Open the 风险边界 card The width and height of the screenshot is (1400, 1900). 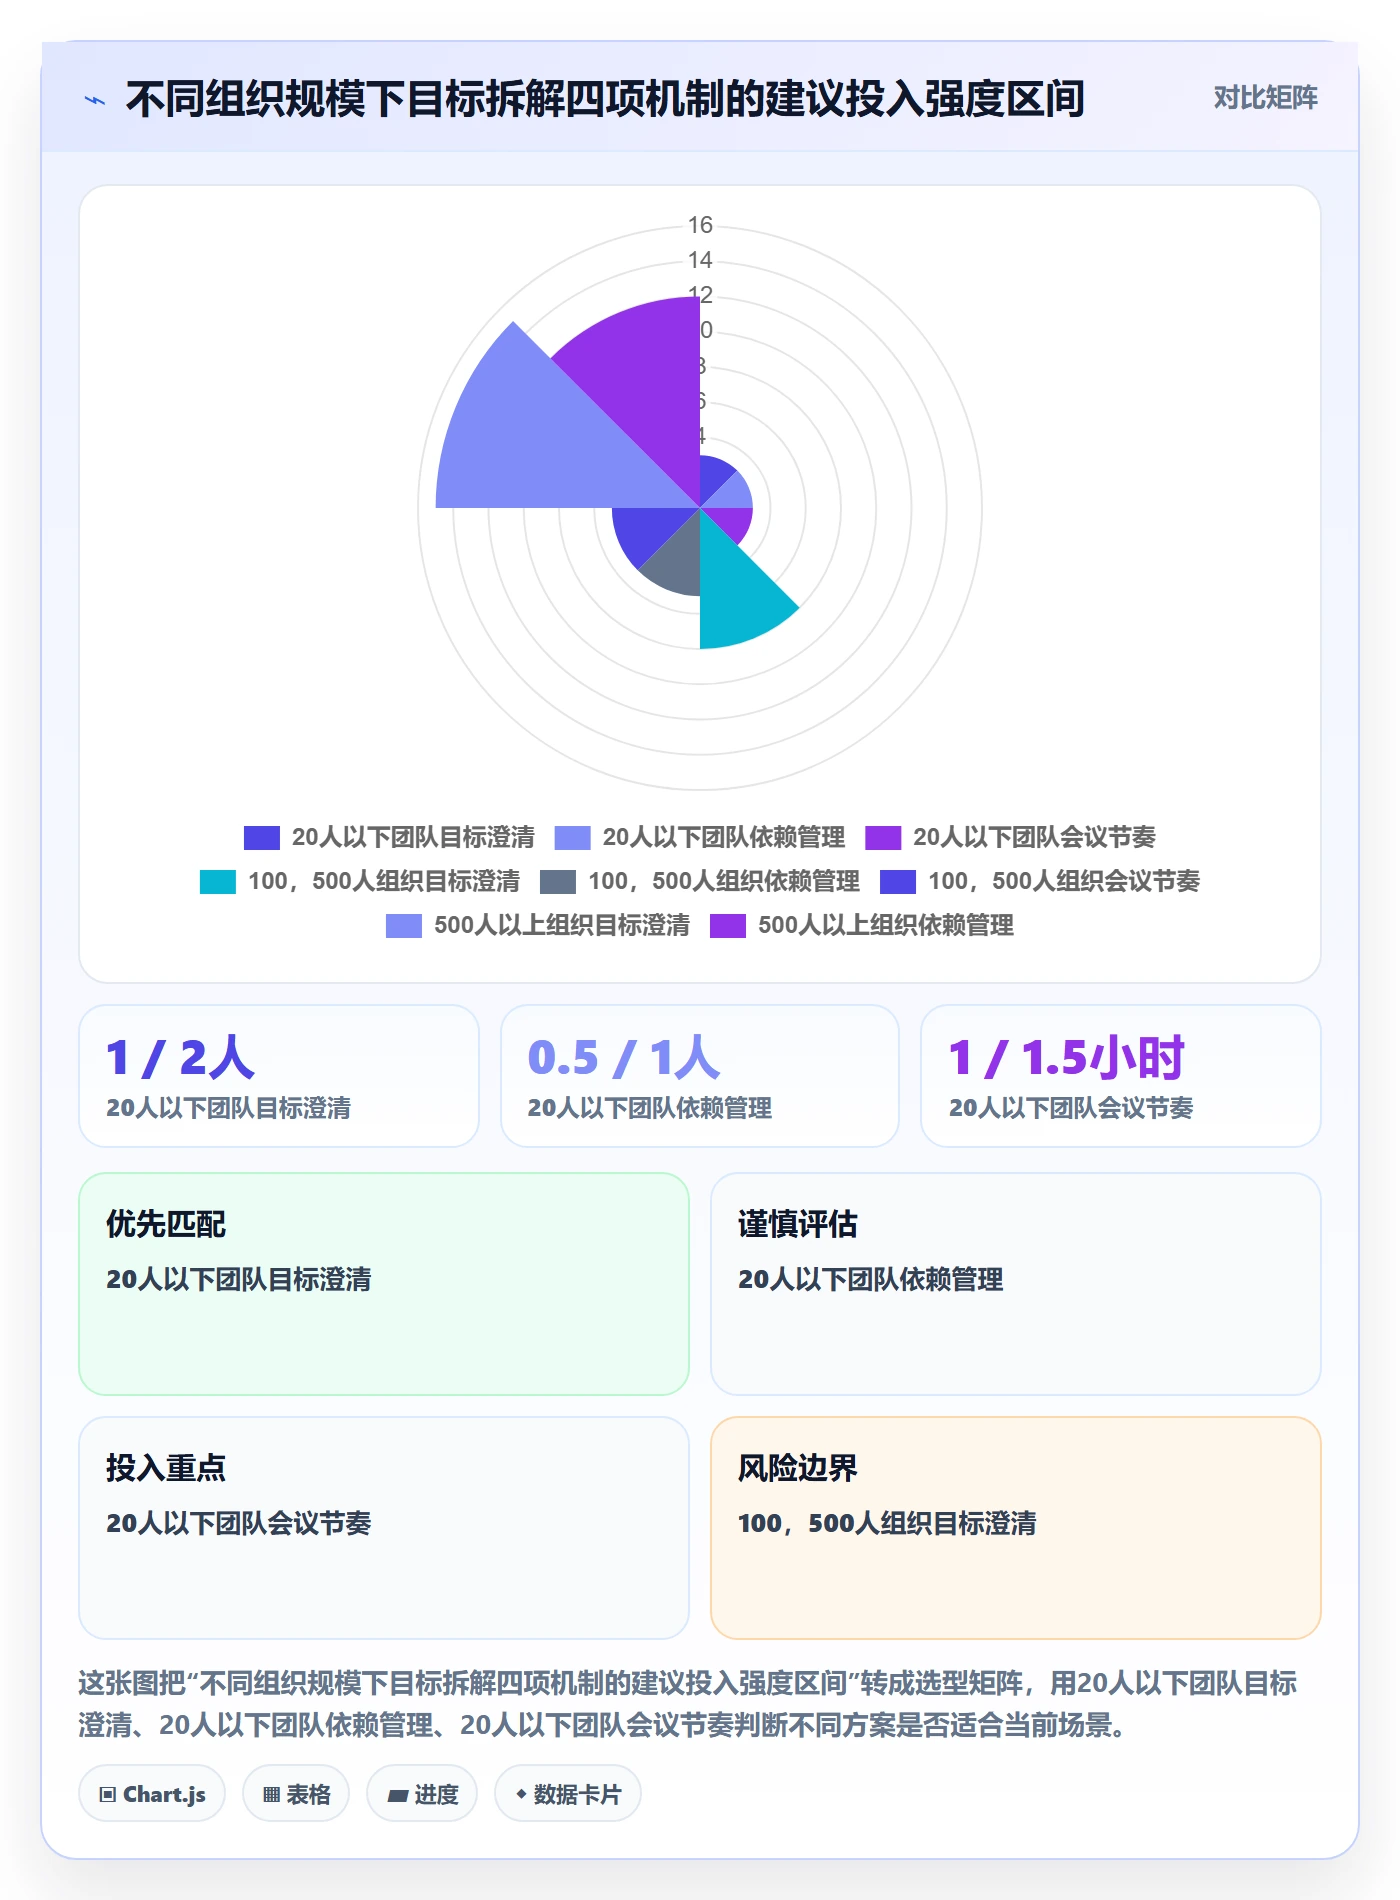(x=1016, y=1528)
